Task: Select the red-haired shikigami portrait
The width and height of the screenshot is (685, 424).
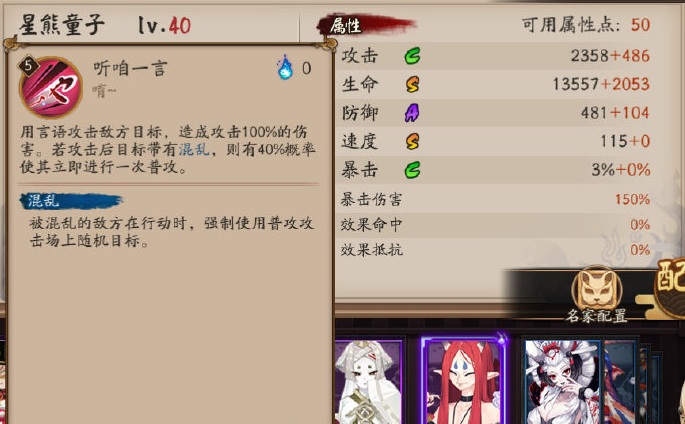Action: [464, 380]
